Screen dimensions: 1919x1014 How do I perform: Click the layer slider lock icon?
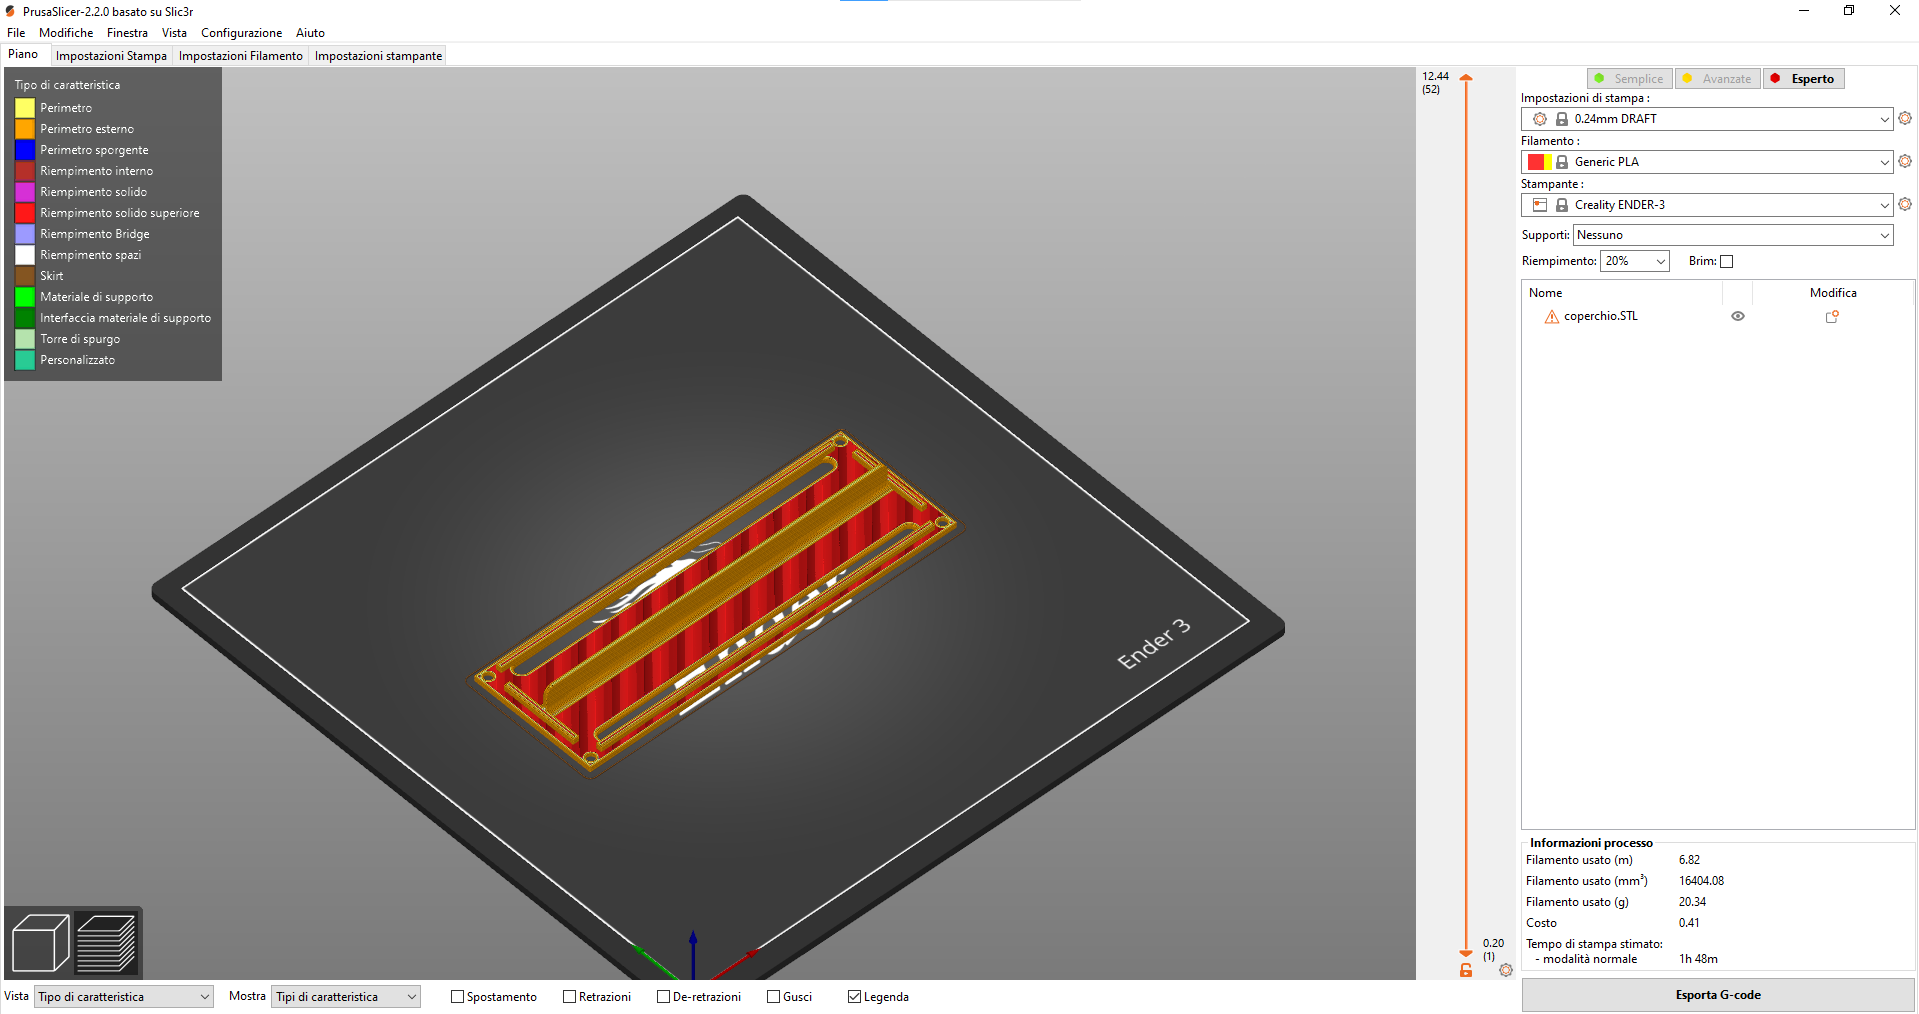1466,970
